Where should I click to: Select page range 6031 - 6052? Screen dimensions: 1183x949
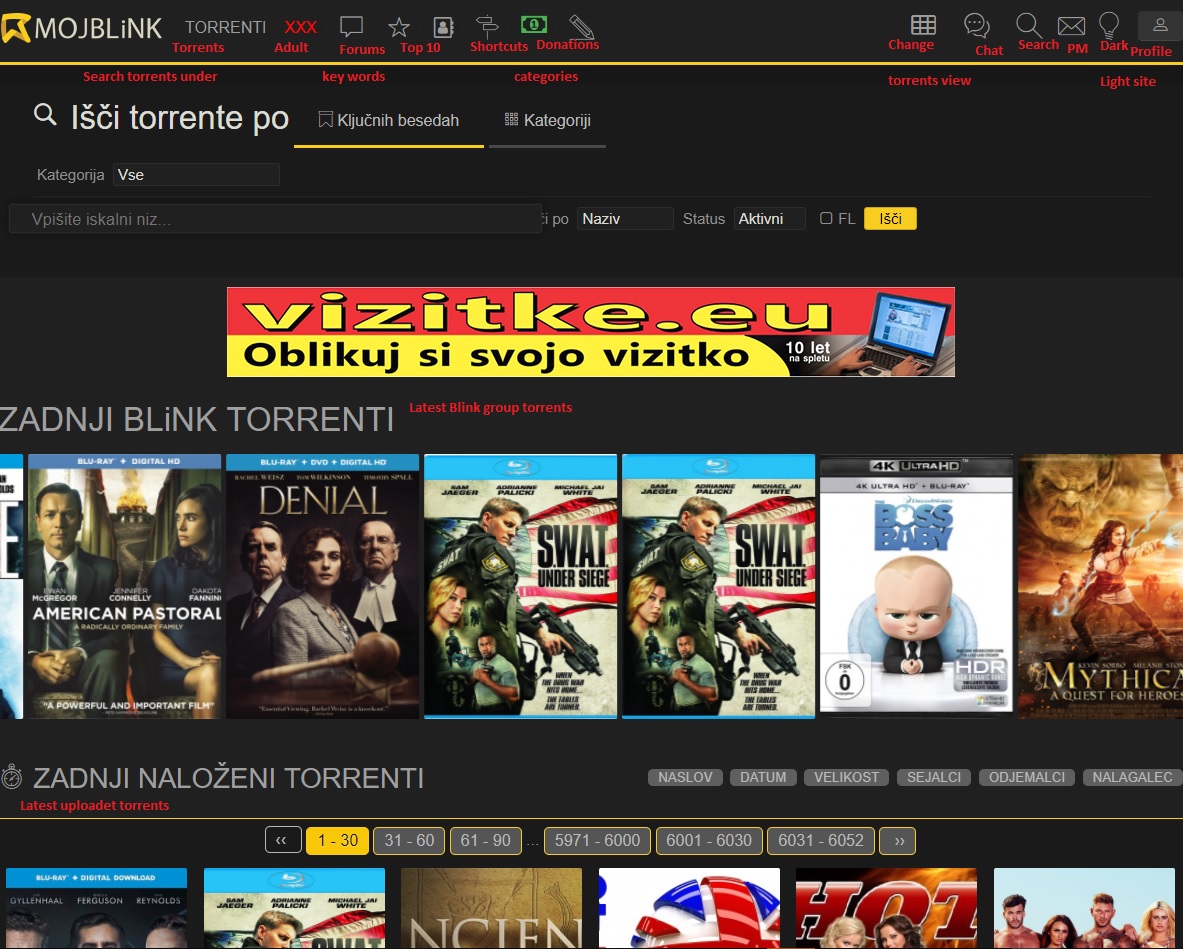coord(821,840)
